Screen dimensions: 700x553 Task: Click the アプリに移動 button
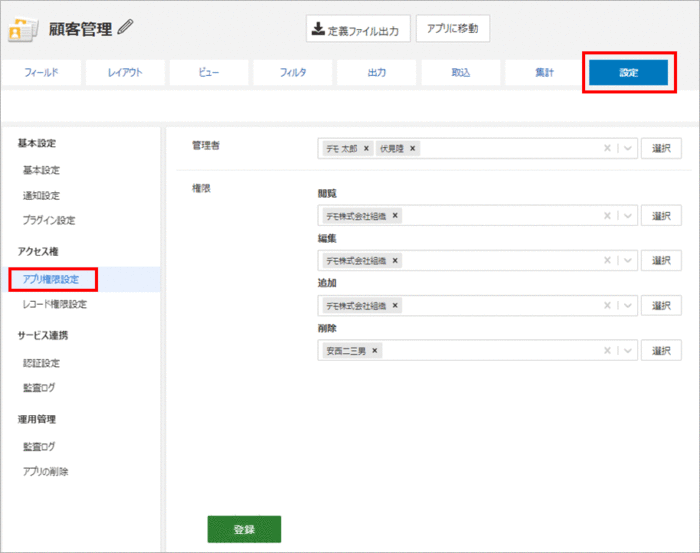(x=453, y=29)
